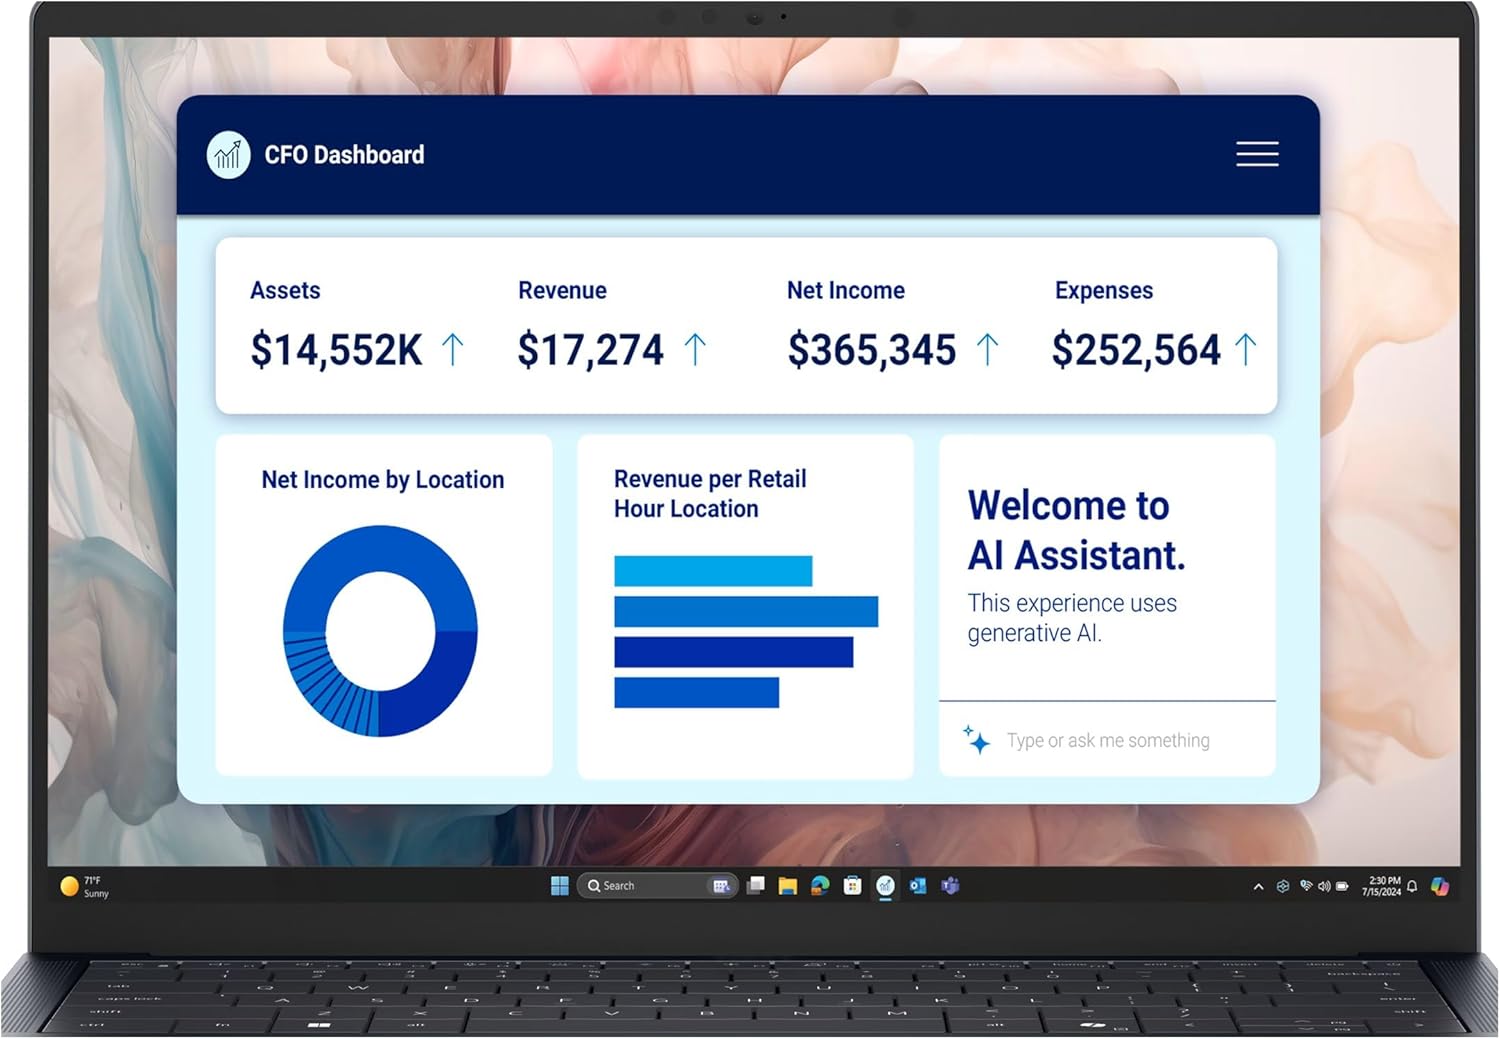Click the 'Revenue' label in the summary card

tap(562, 290)
